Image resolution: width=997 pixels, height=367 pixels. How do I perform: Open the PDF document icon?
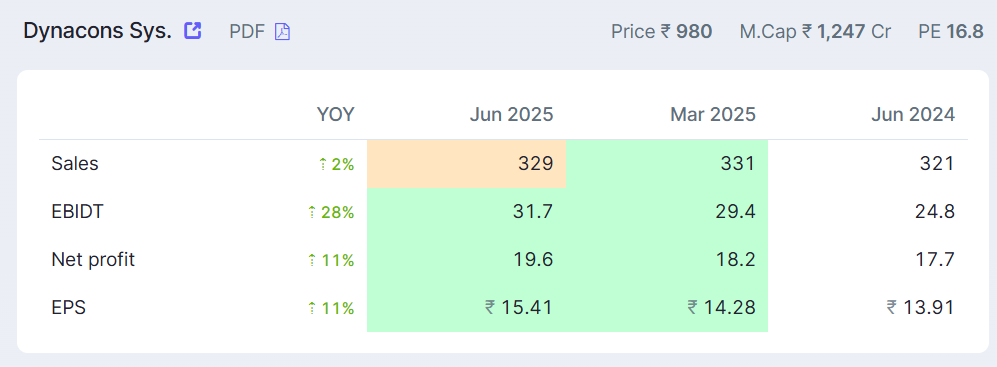(282, 31)
